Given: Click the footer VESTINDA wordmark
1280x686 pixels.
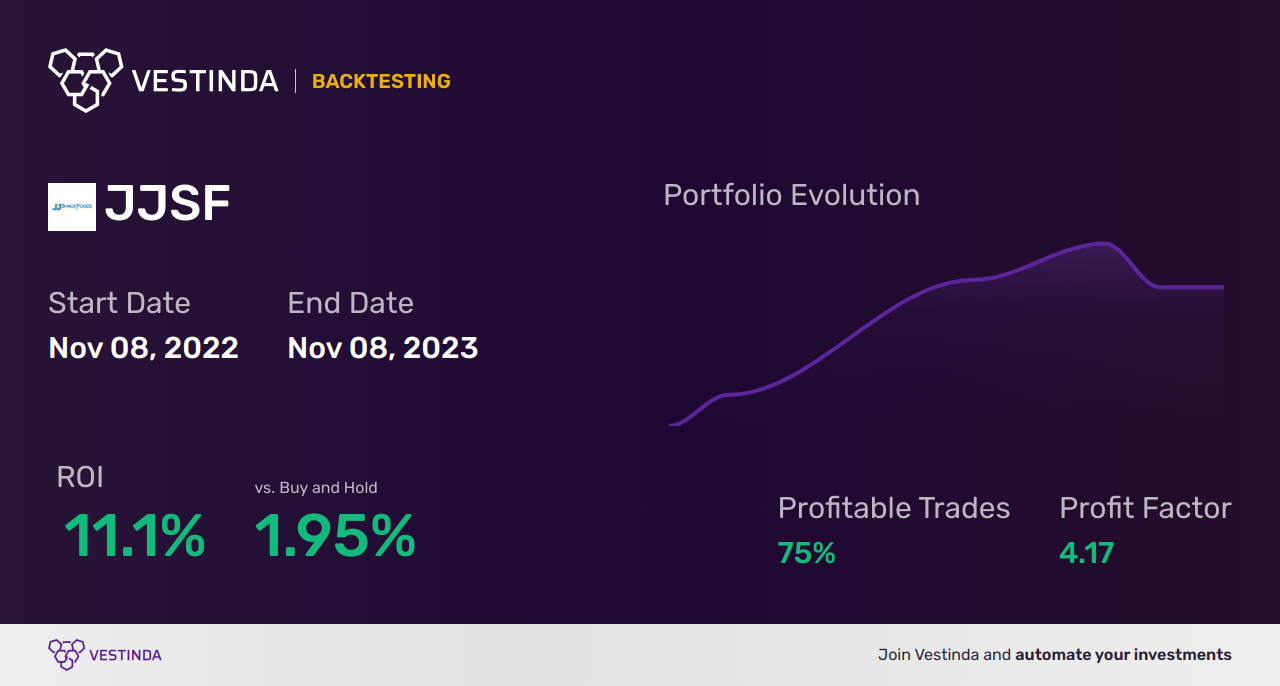Looking at the screenshot, I should [125, 655].
